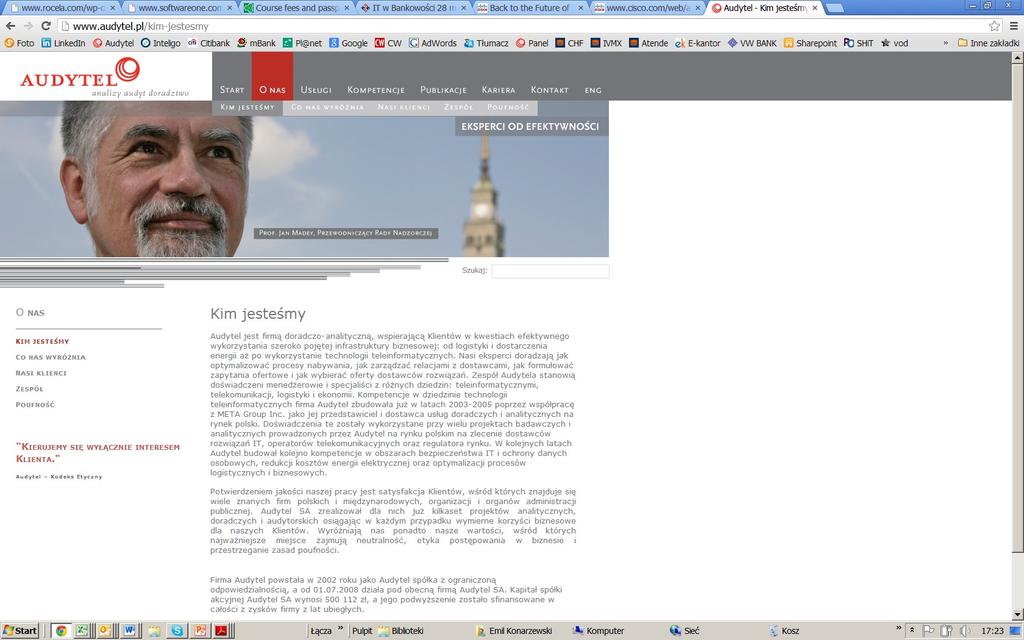Open Skype from the taskbar
The height and width of the screenshot is (640, 1024).
coord(177,631)
